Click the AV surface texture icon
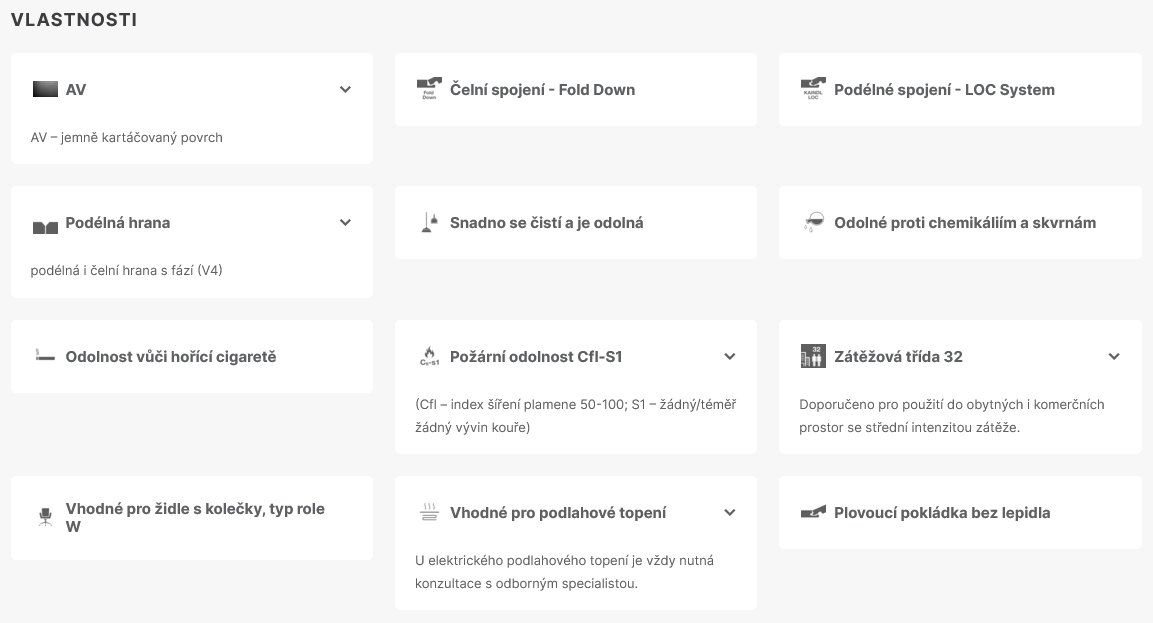 (x=45, y=89)
